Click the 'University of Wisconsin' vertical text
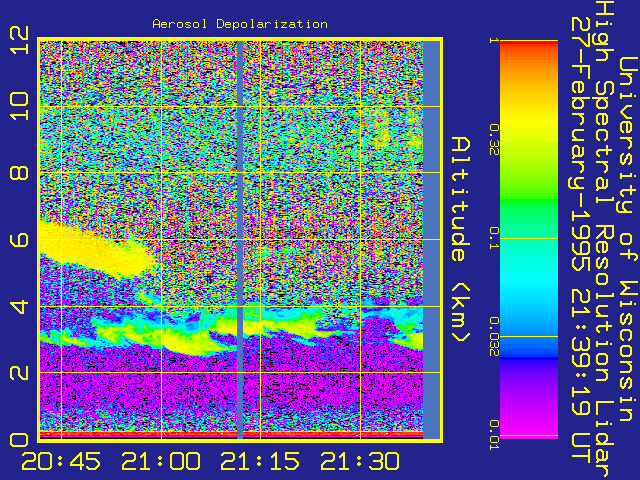This screenshot has height=480, width=640. pyautogui.click(x=628, y=239)
